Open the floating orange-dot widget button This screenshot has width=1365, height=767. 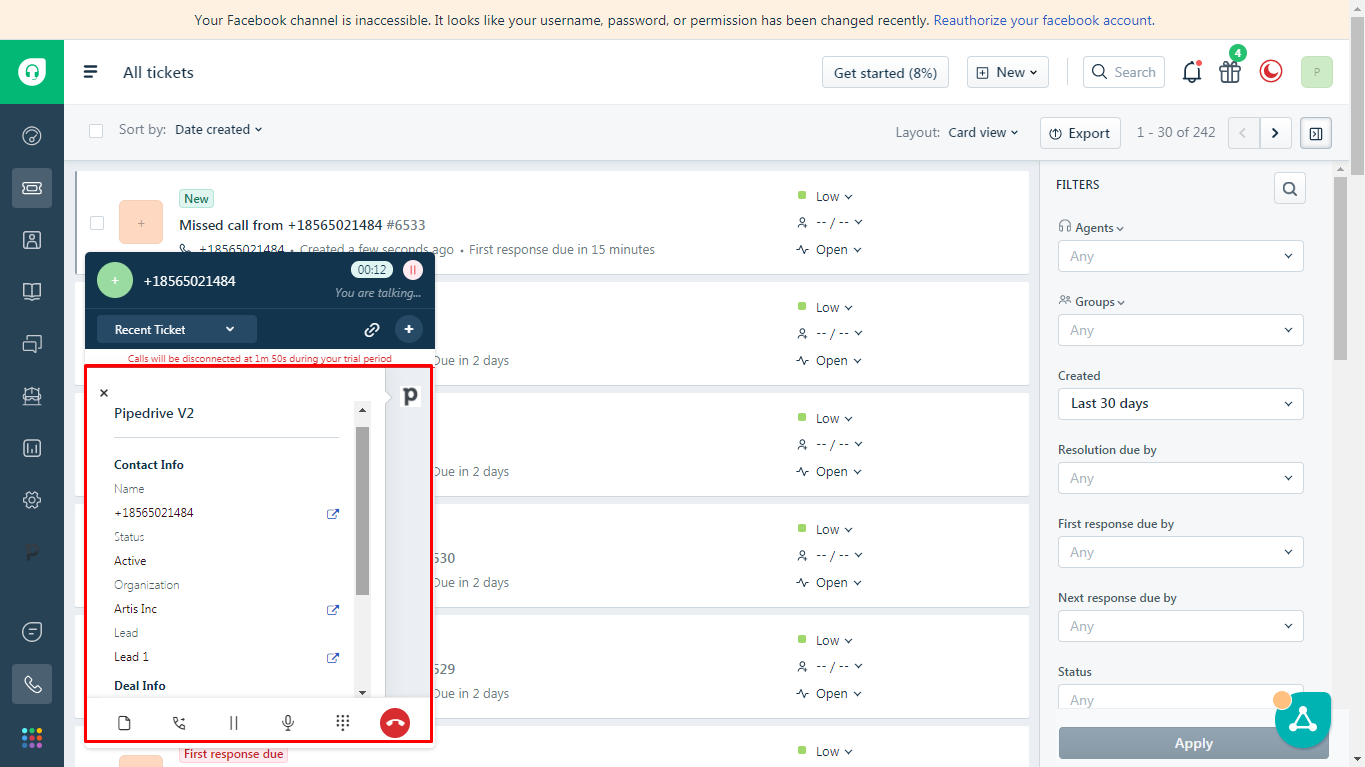coord(1303,720)
